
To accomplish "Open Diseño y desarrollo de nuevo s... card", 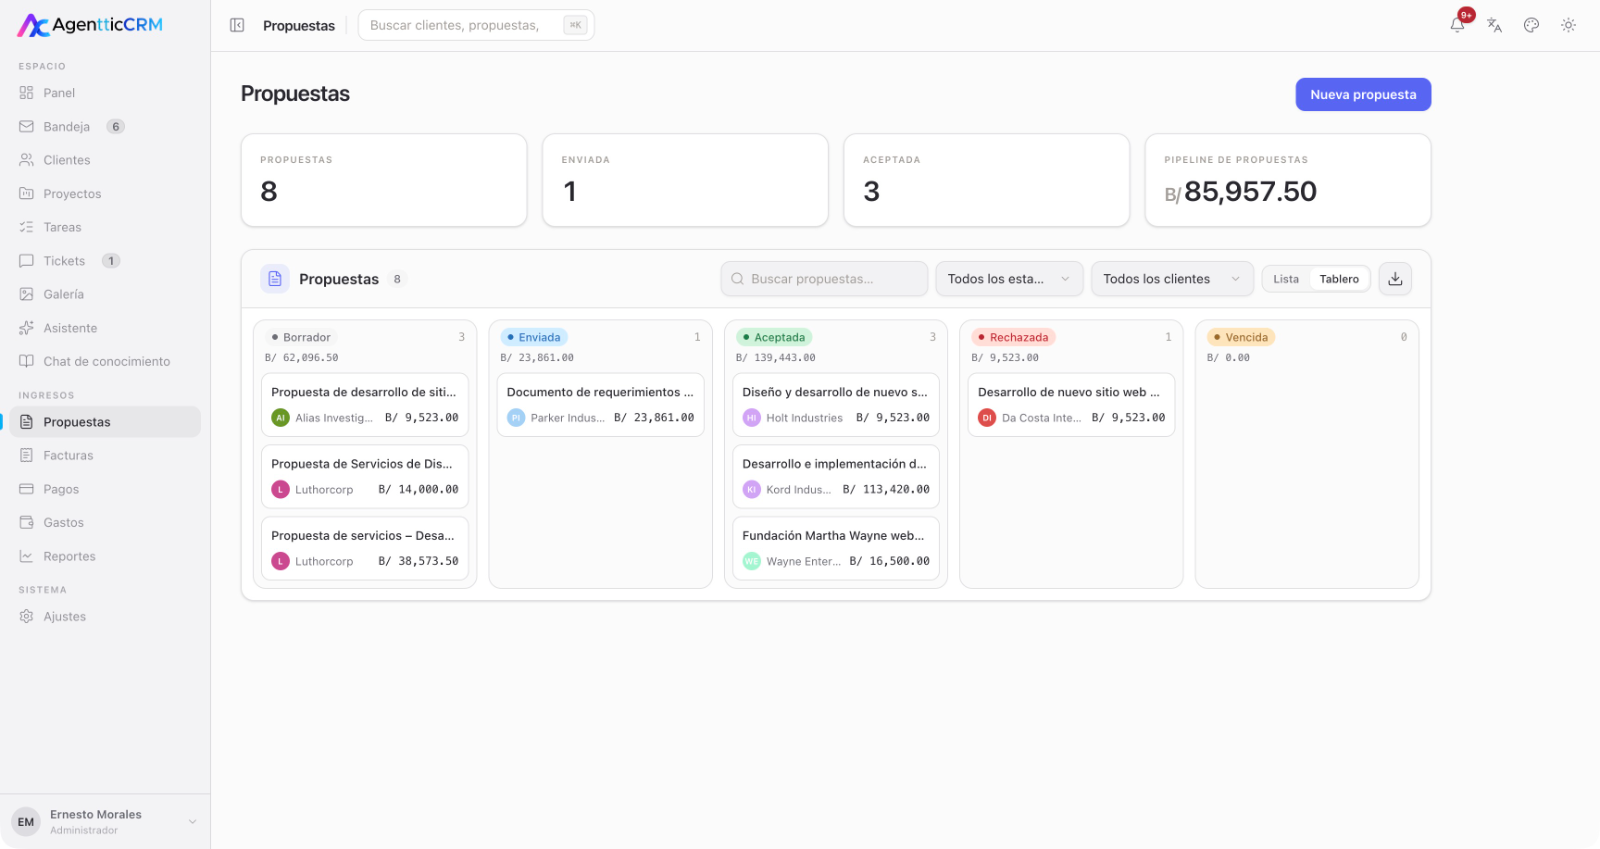I will [x=836, y=405].
